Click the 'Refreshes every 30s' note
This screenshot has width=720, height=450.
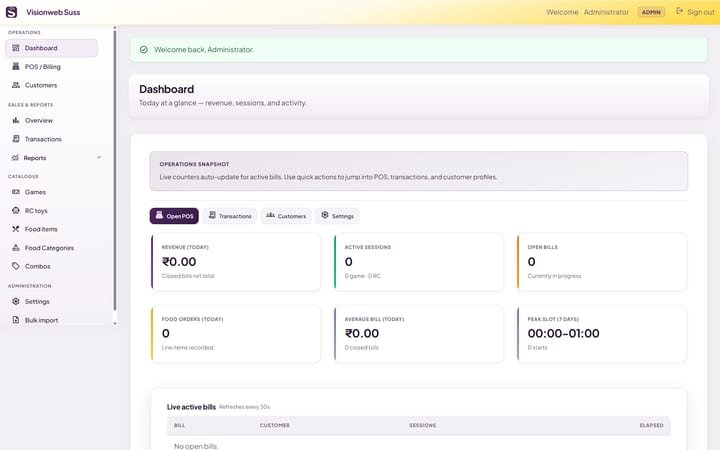pyautogui.click(x=244, y=407)
